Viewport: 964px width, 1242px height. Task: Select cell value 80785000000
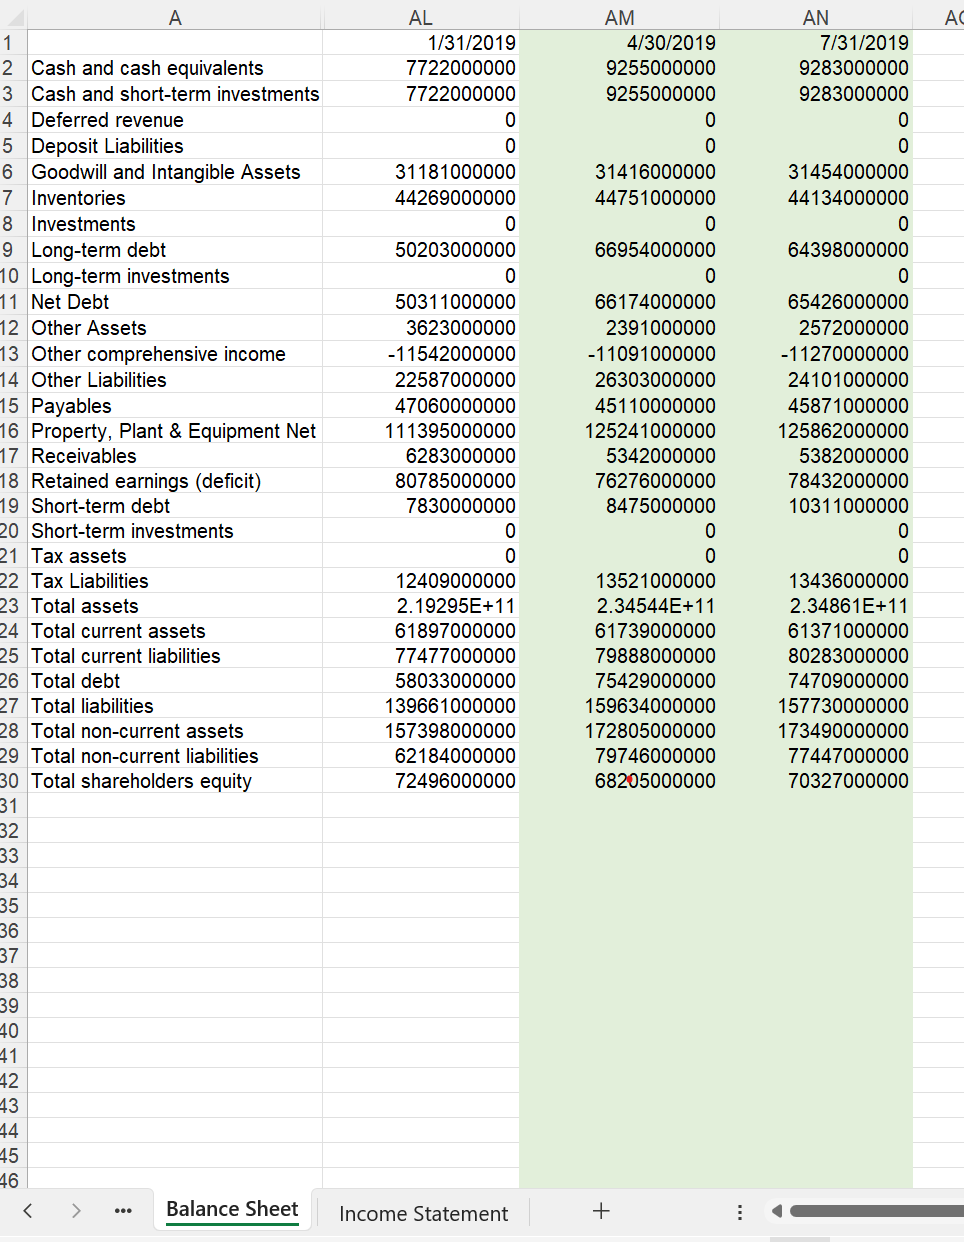[x=421, y=481]
